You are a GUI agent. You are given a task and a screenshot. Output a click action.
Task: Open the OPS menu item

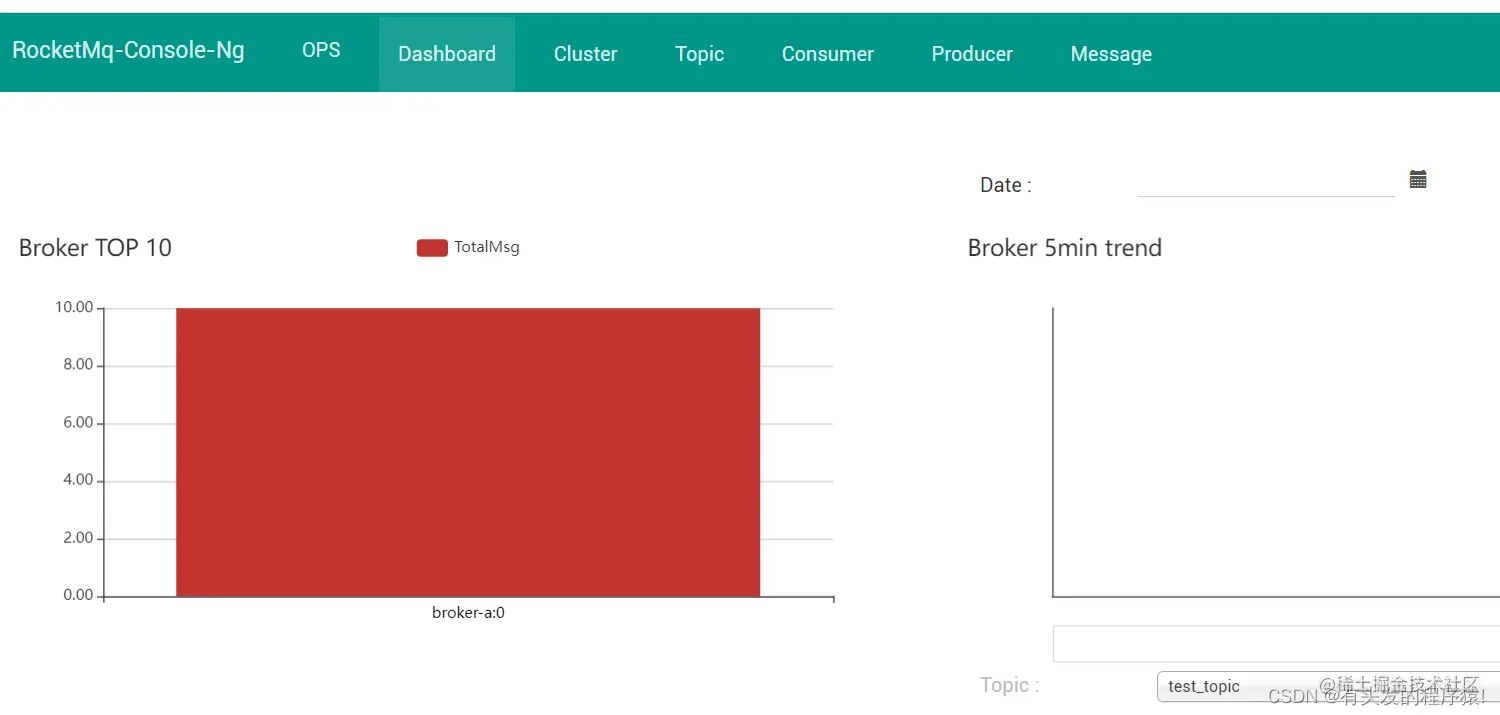click(321, 50)
